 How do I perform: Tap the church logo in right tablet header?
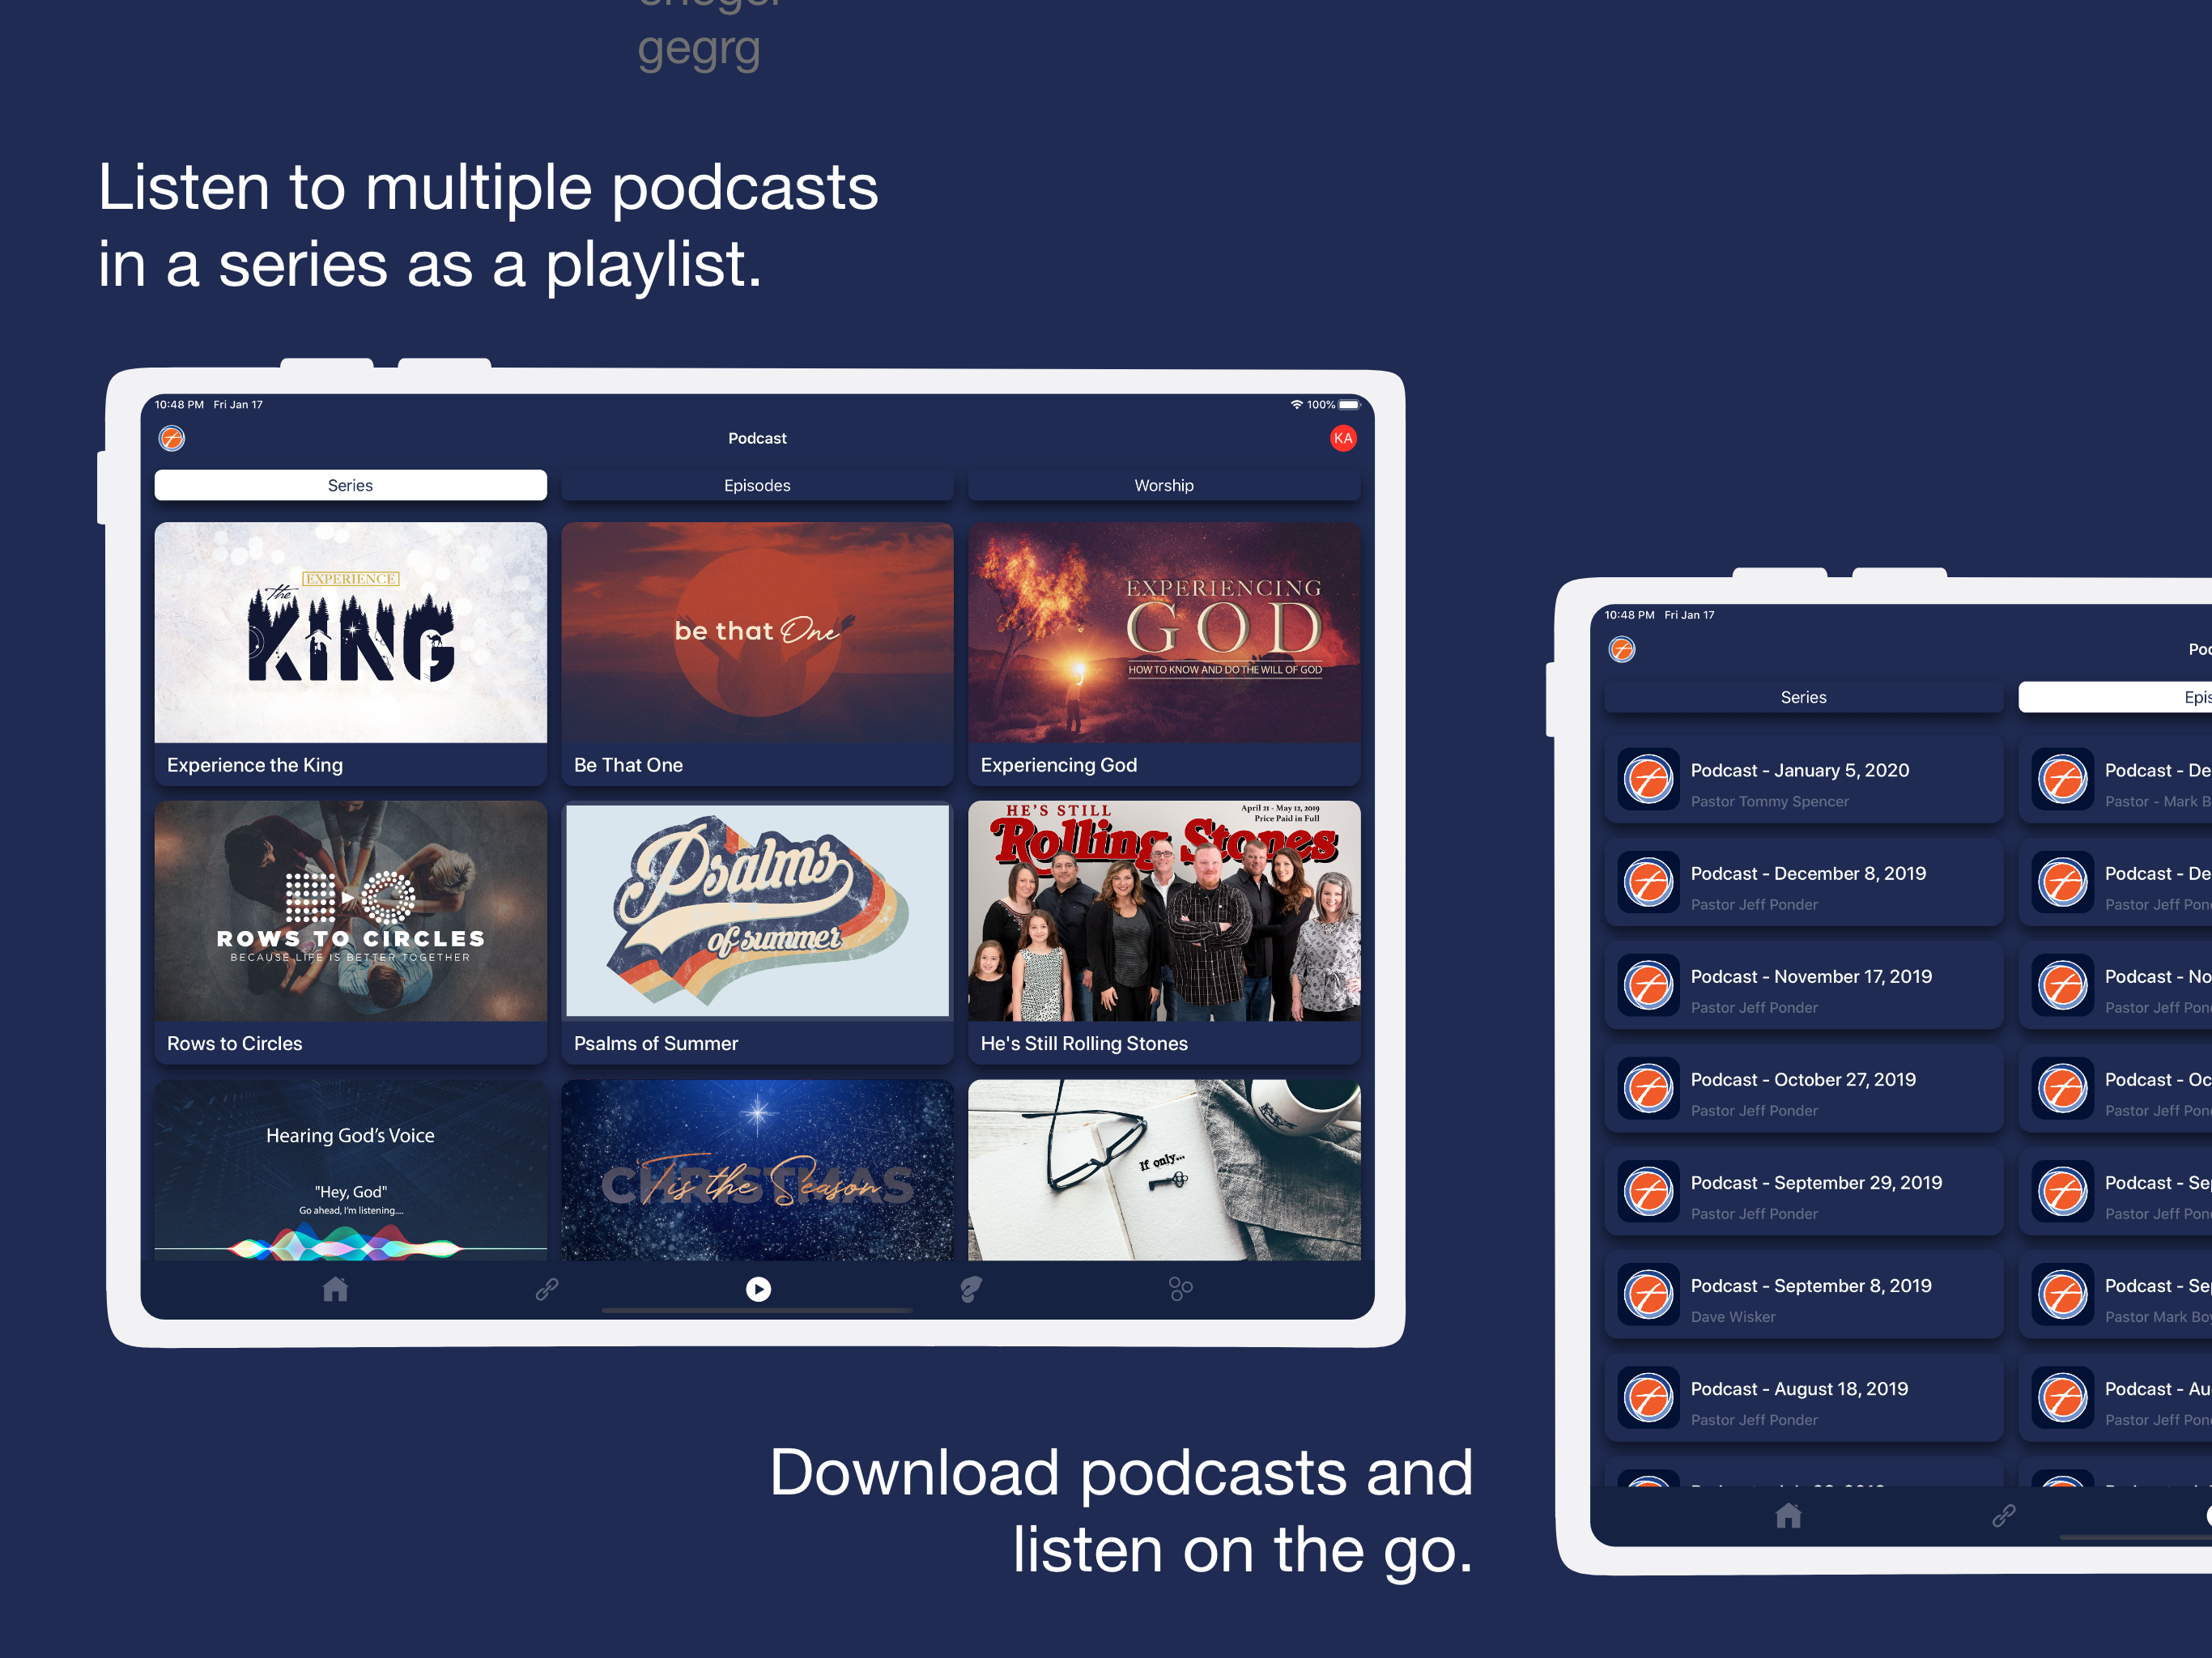tap(1622, 649)
